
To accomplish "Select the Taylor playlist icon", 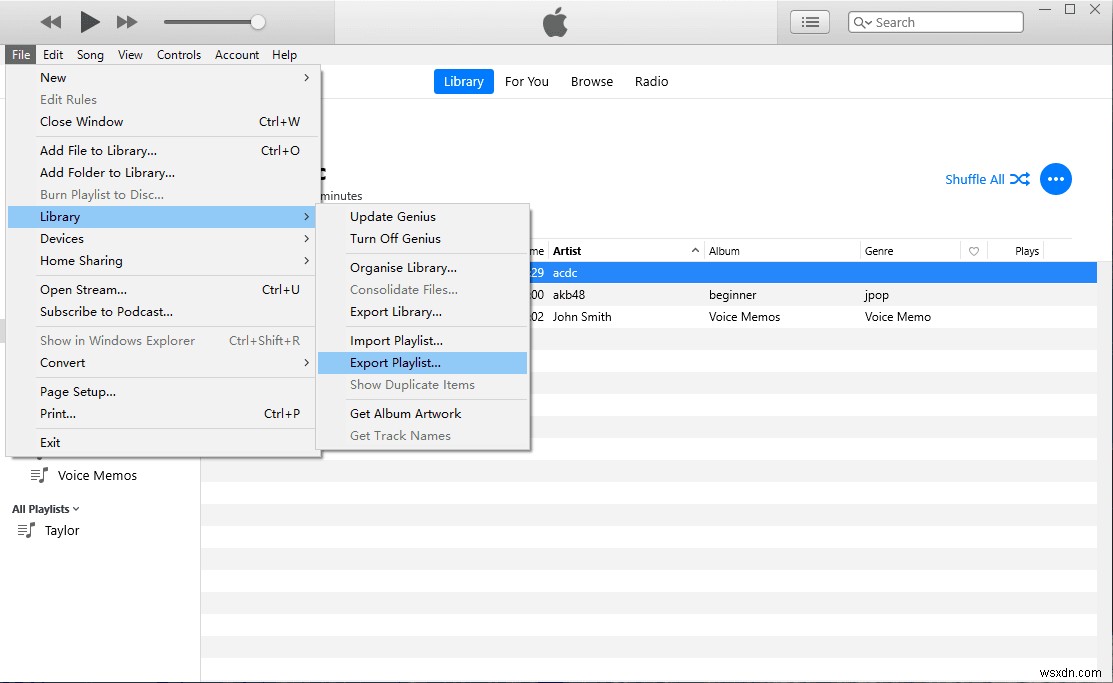I will [x=27, y=530].
